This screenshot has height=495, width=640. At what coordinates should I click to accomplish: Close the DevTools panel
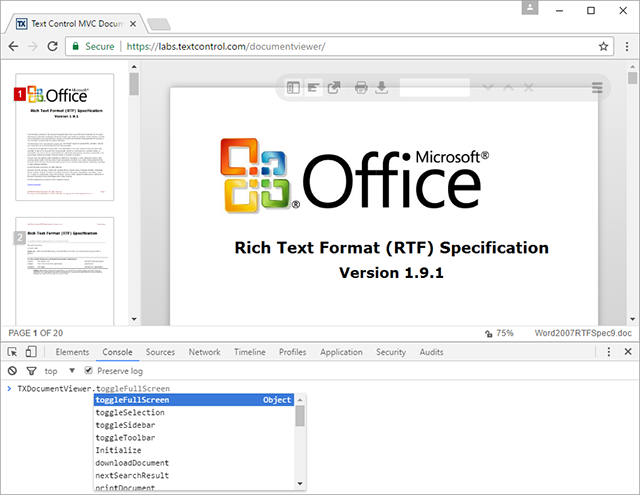(x=628, y=351)
